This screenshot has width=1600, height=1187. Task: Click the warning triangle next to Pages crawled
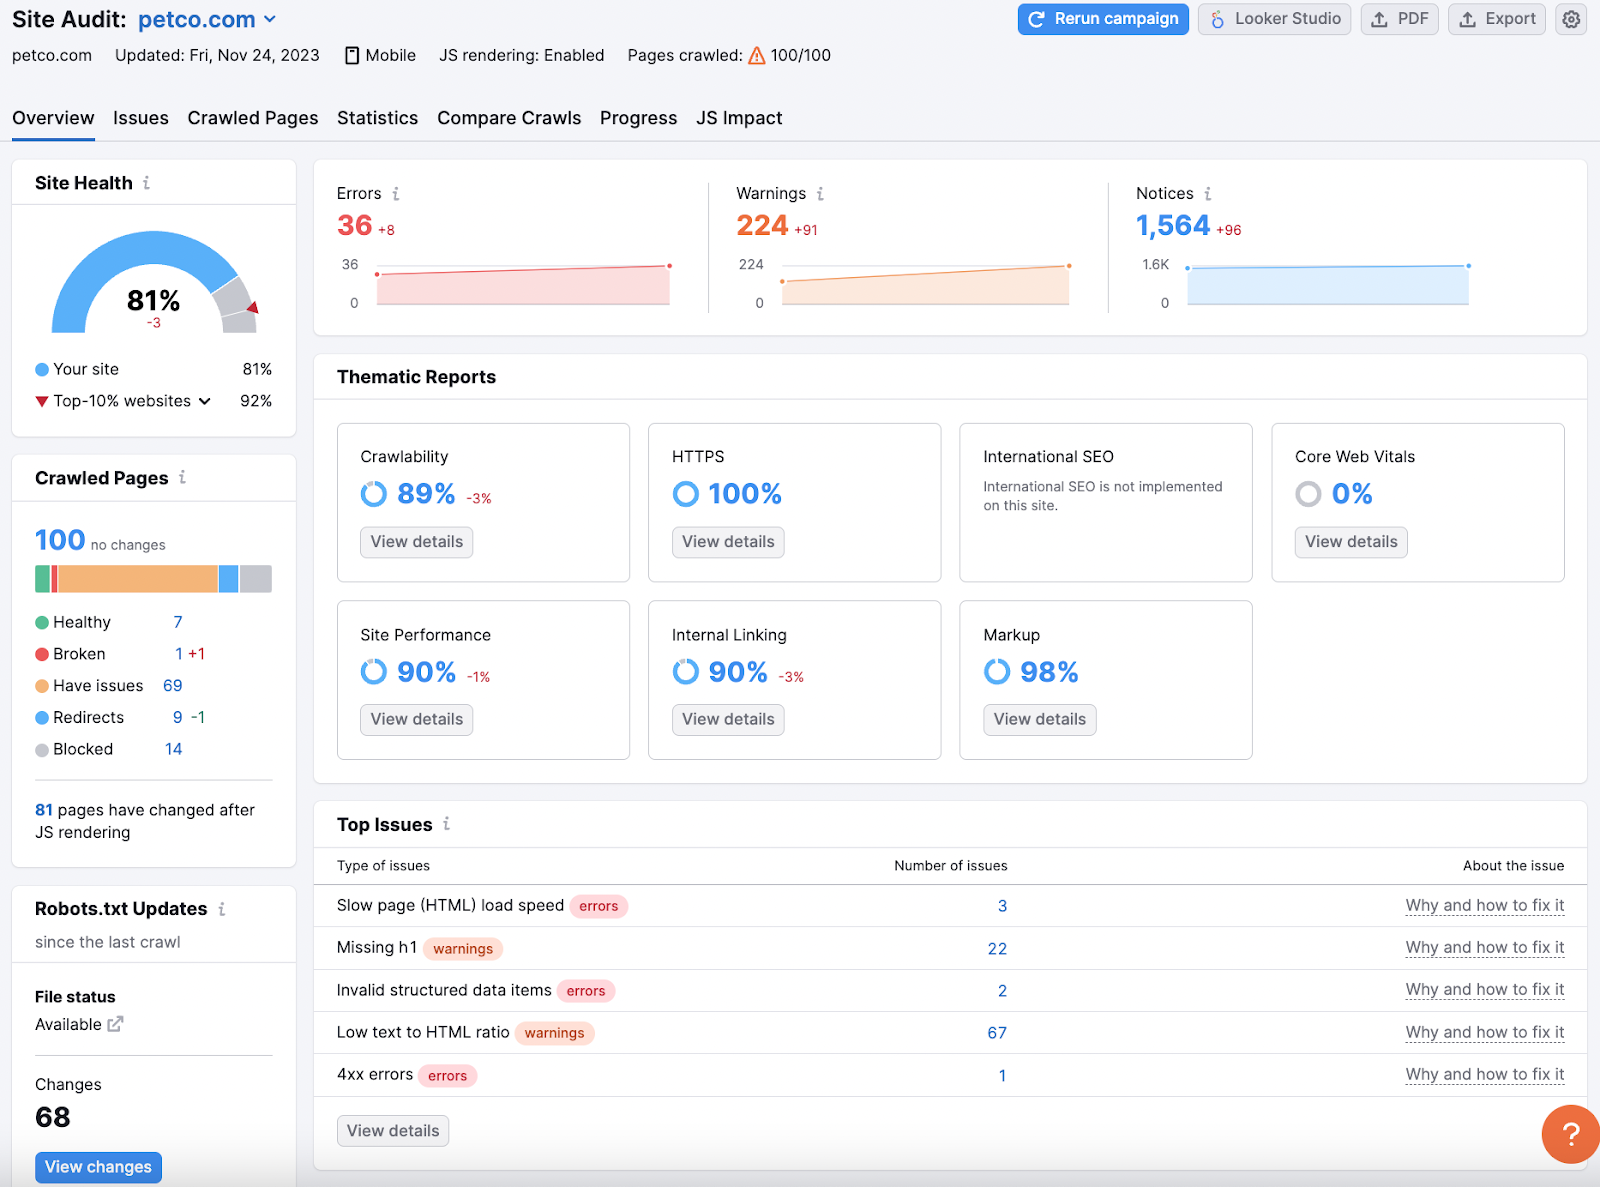coord(756,56)
